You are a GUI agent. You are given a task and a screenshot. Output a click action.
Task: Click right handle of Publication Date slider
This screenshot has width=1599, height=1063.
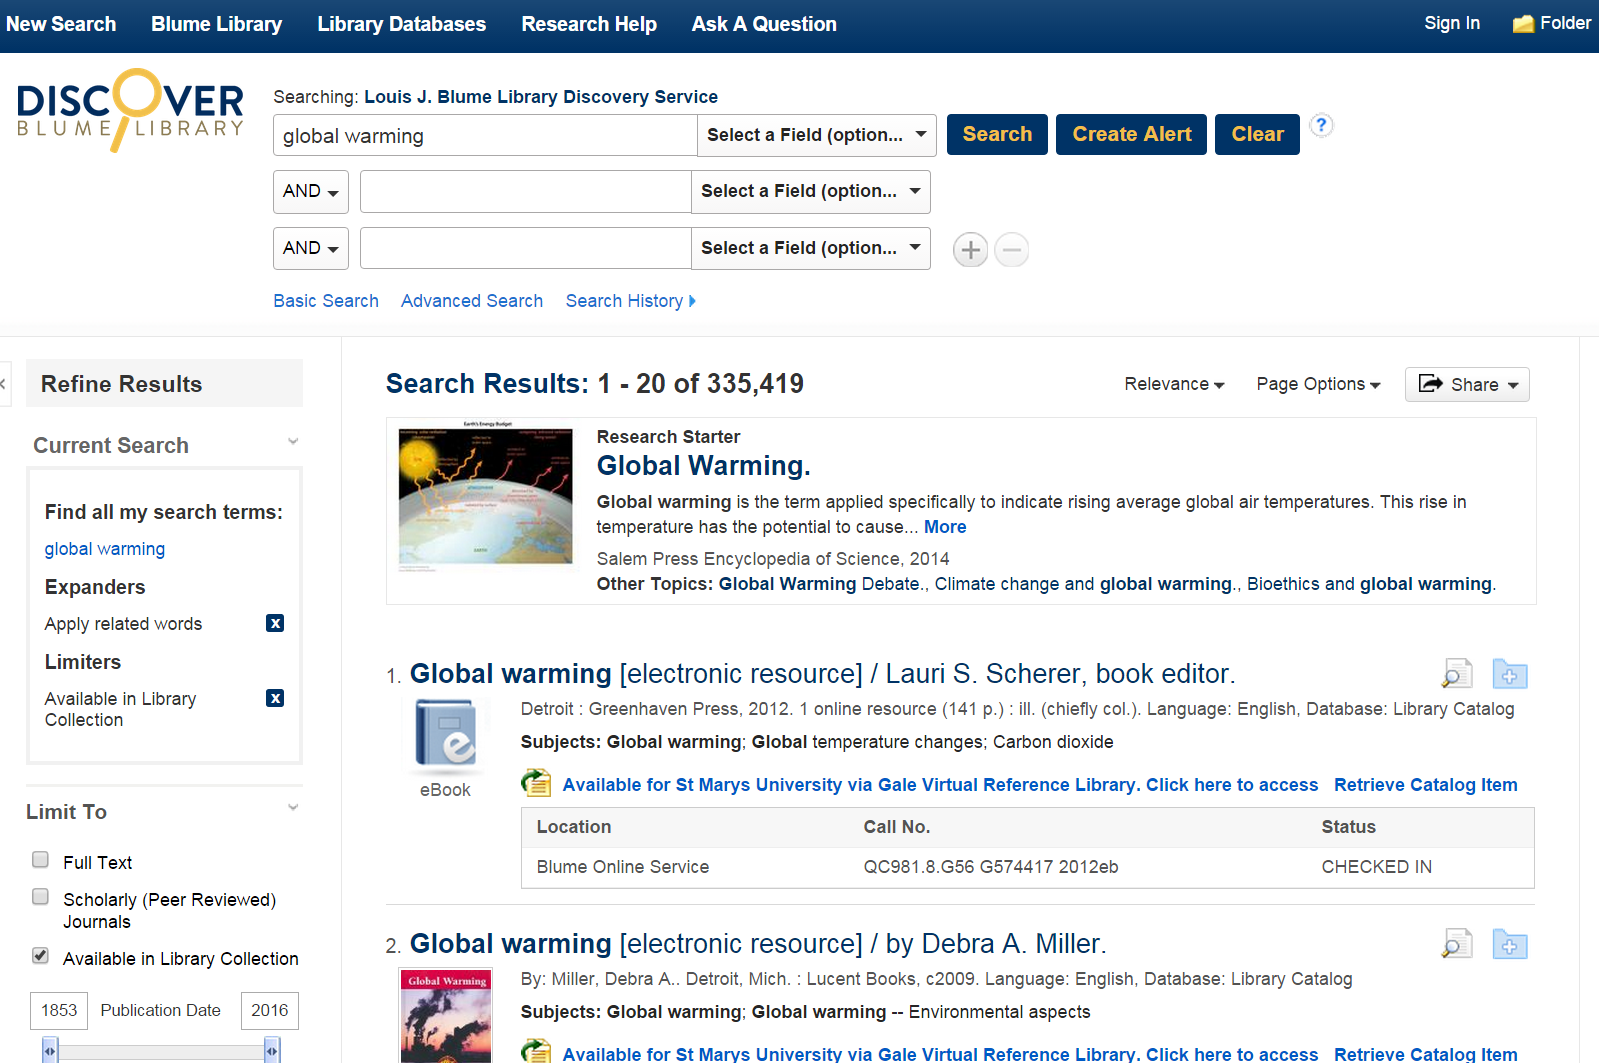pyautogui.click(x=272, y=1051)
